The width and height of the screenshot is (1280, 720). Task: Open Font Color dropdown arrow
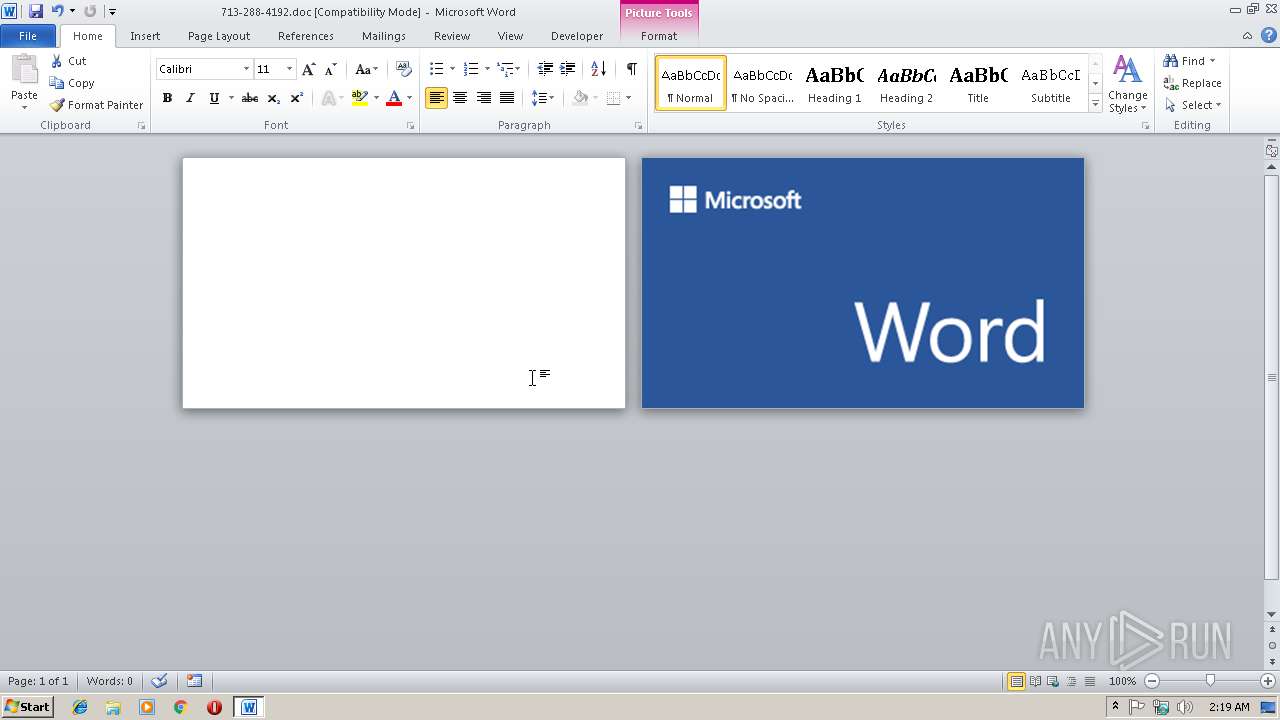pos(409,98)
